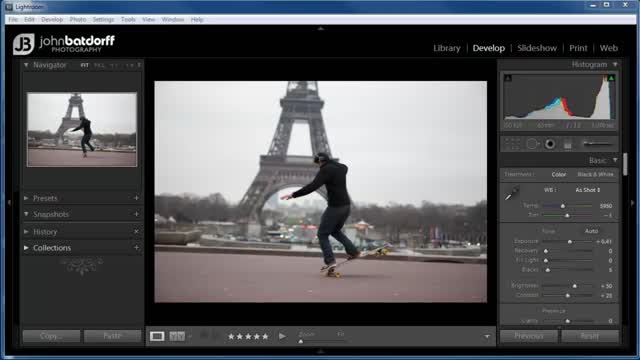Play the impromptu slideshow
This screenshot has width=640, height=360.
pyautogui.click(x=282, y=336)
